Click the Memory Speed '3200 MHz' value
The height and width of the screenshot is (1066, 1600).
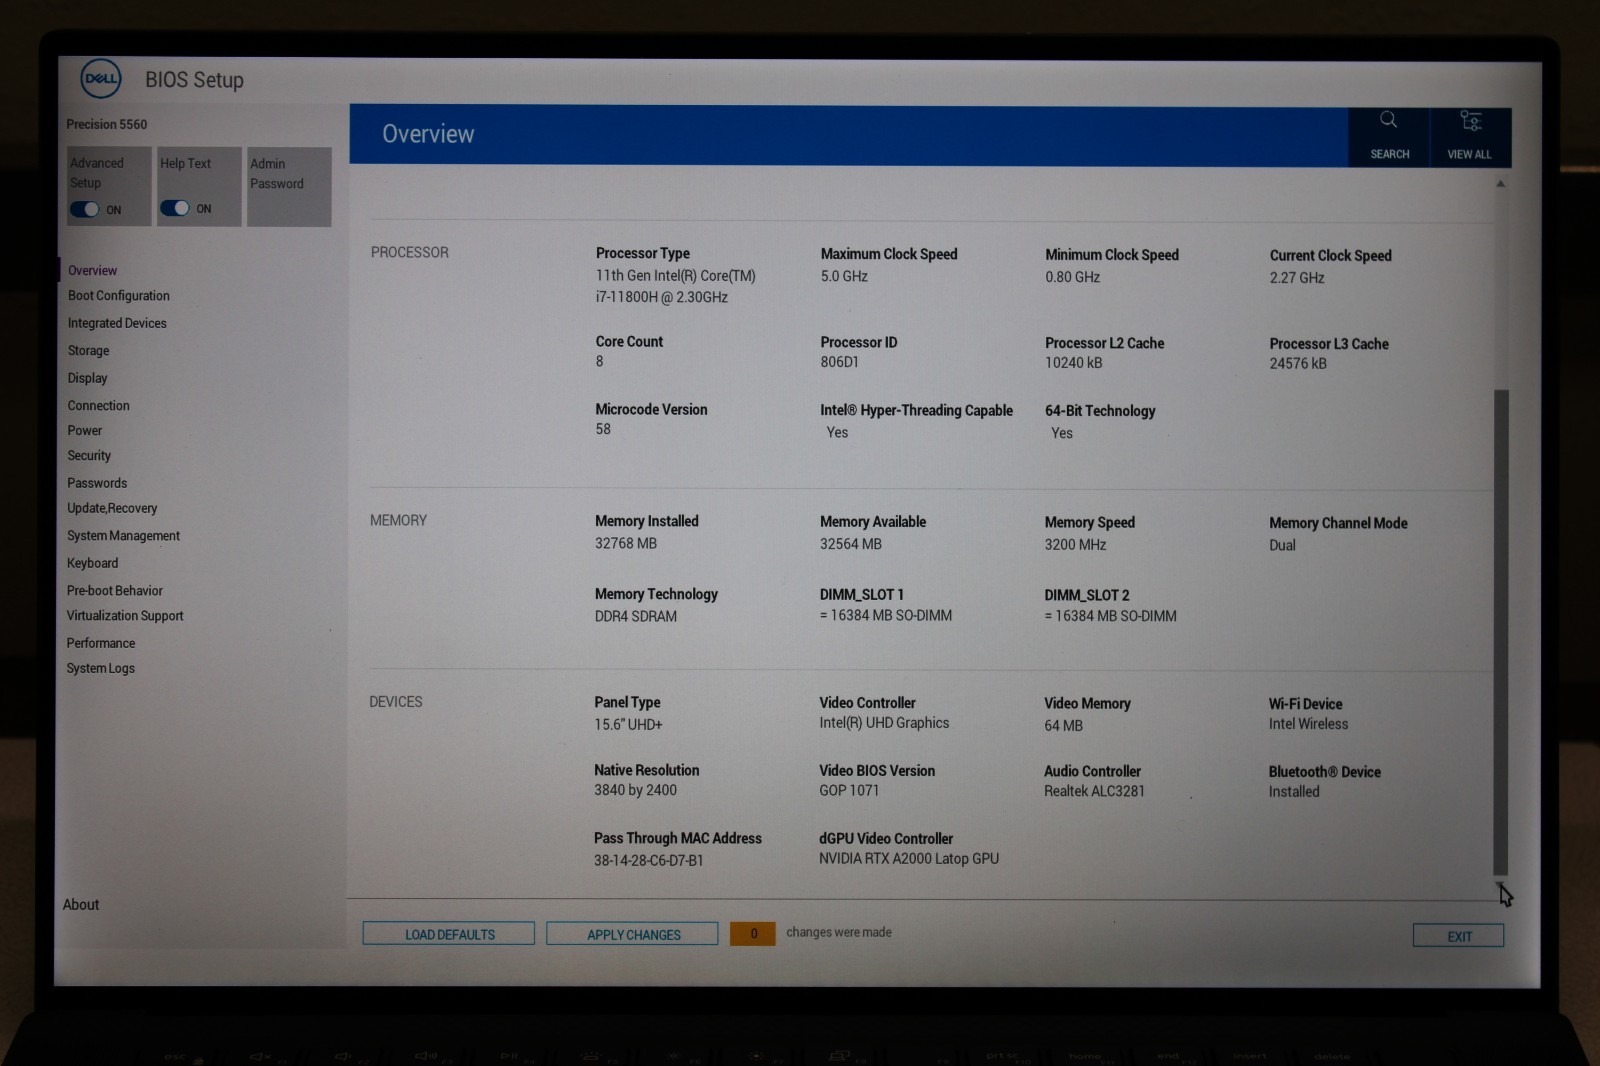[x=1075, y=545]
